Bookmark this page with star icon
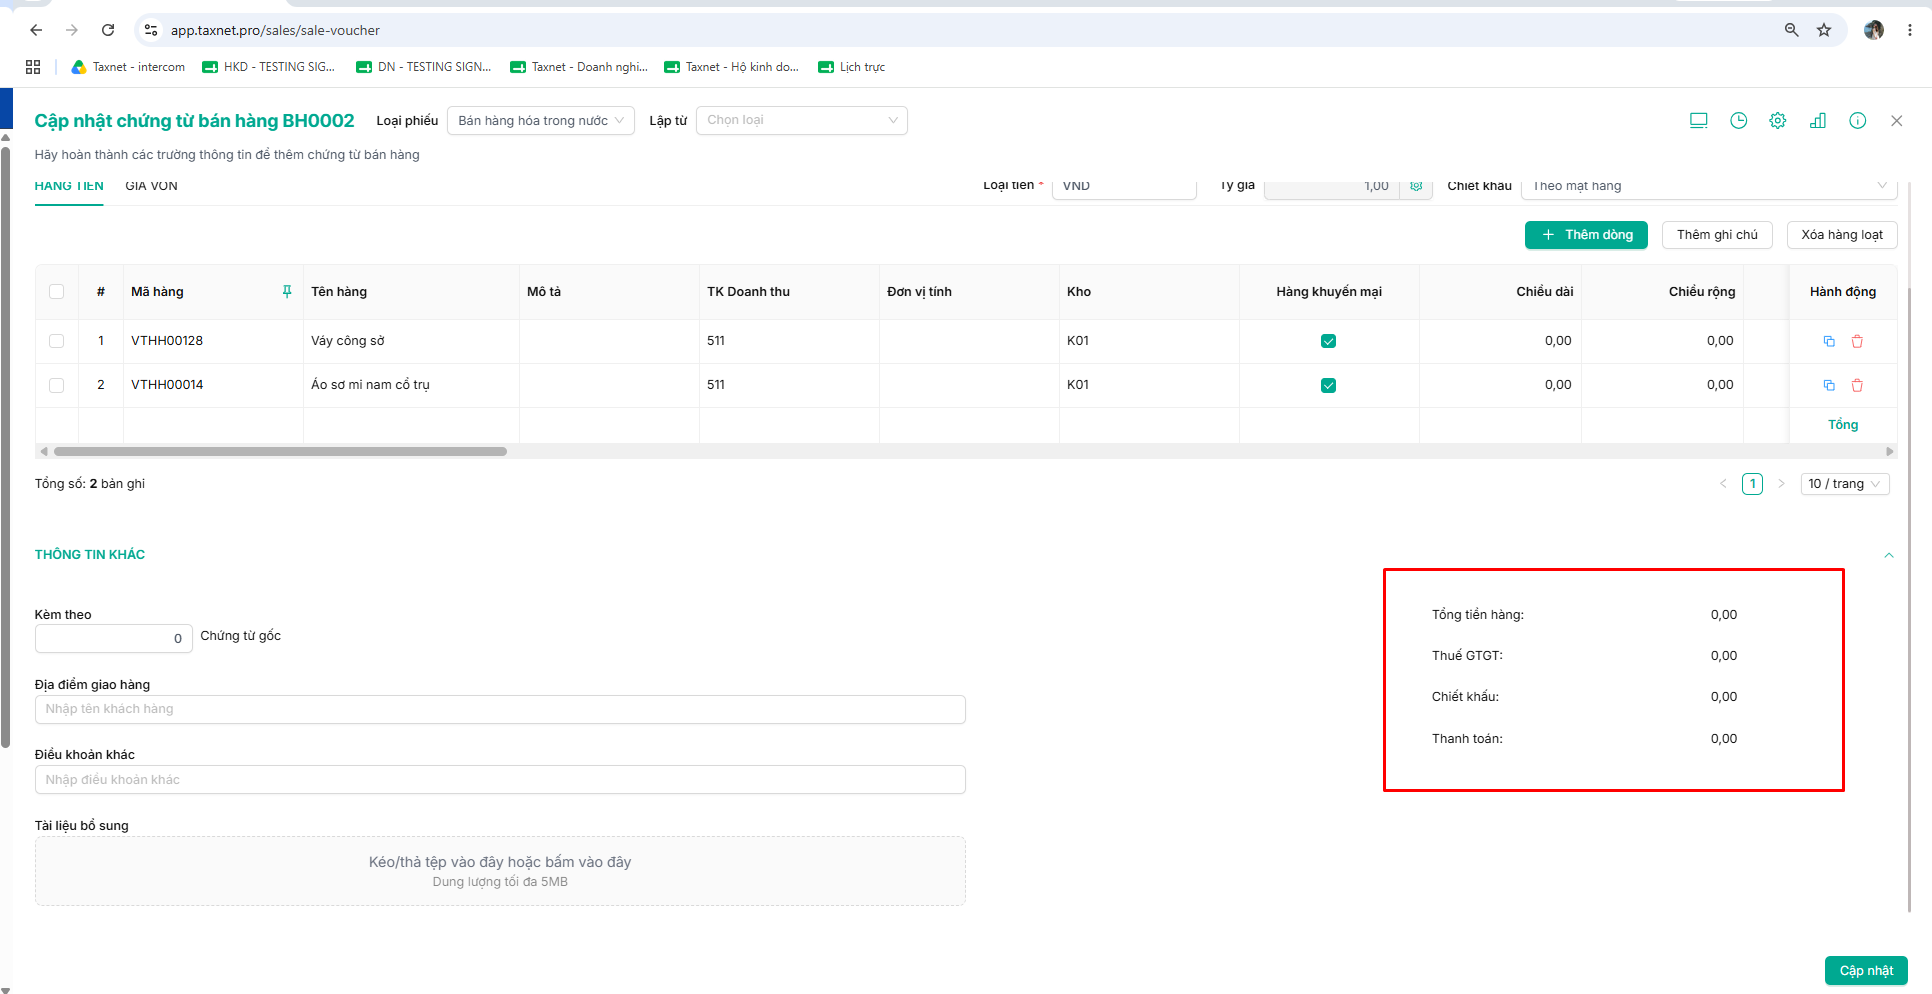The width and height of the screenshot is (1932, 994). coord(1824,30)
